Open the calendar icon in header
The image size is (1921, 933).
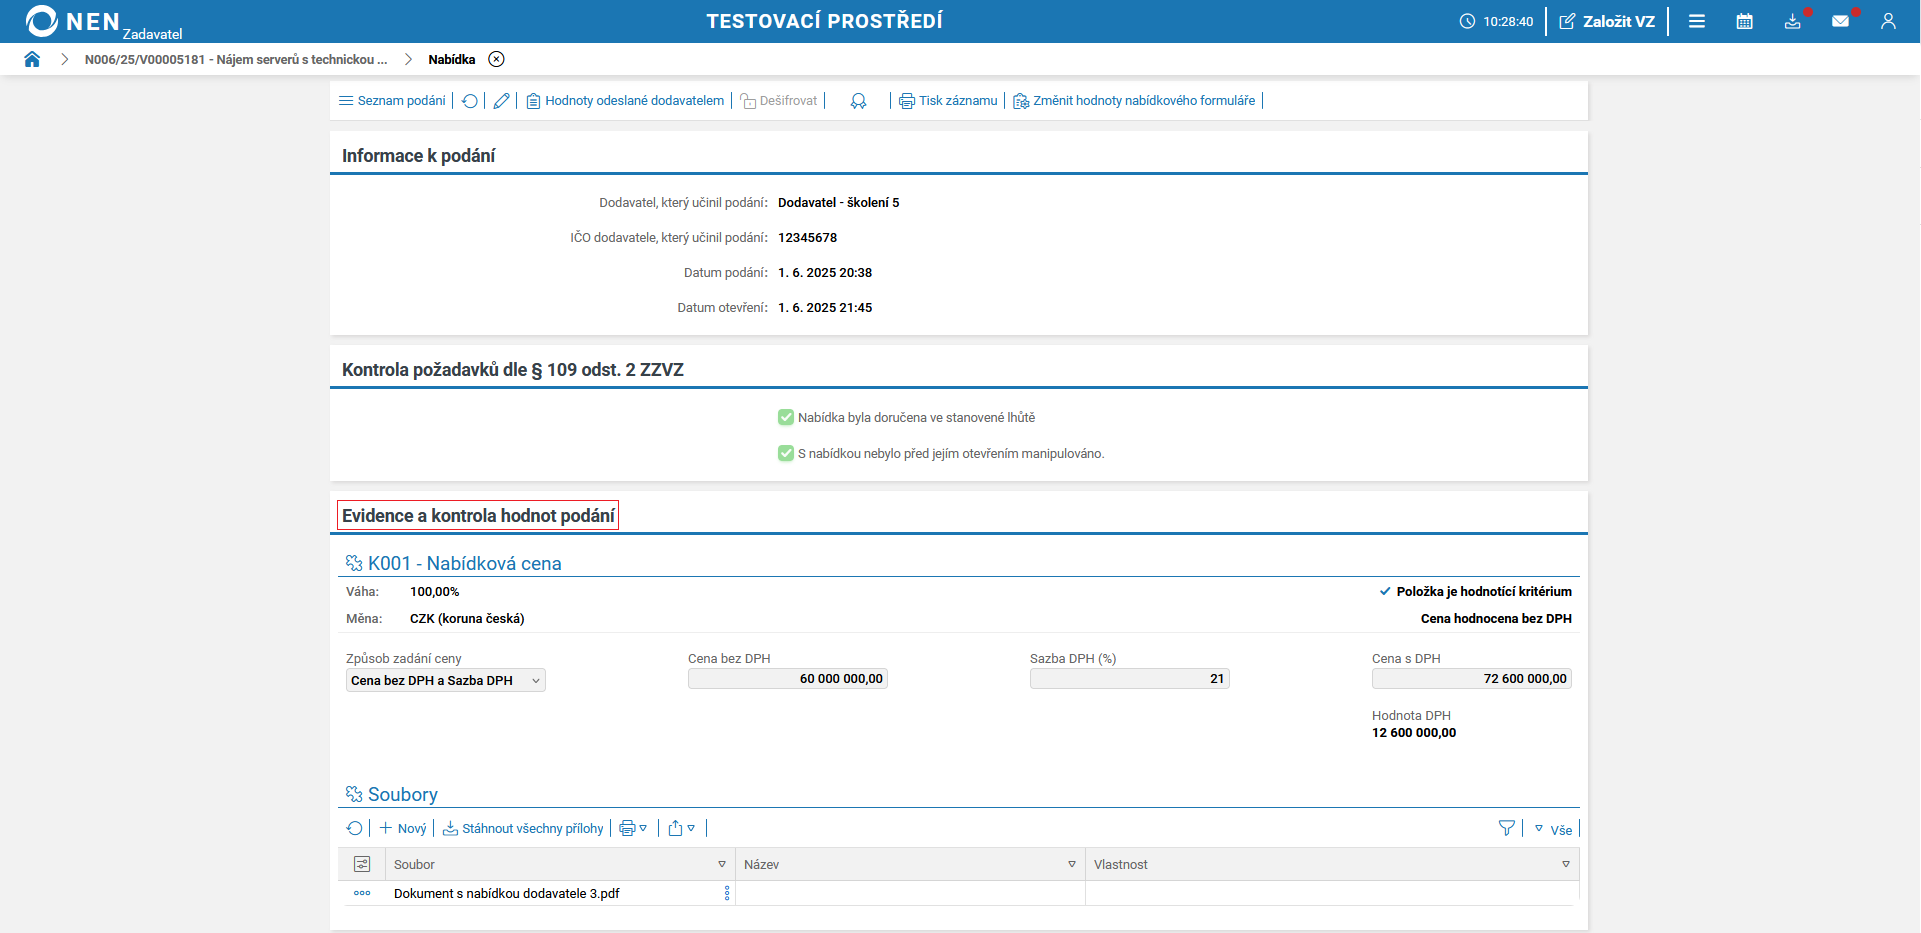tap(1744, 21)
